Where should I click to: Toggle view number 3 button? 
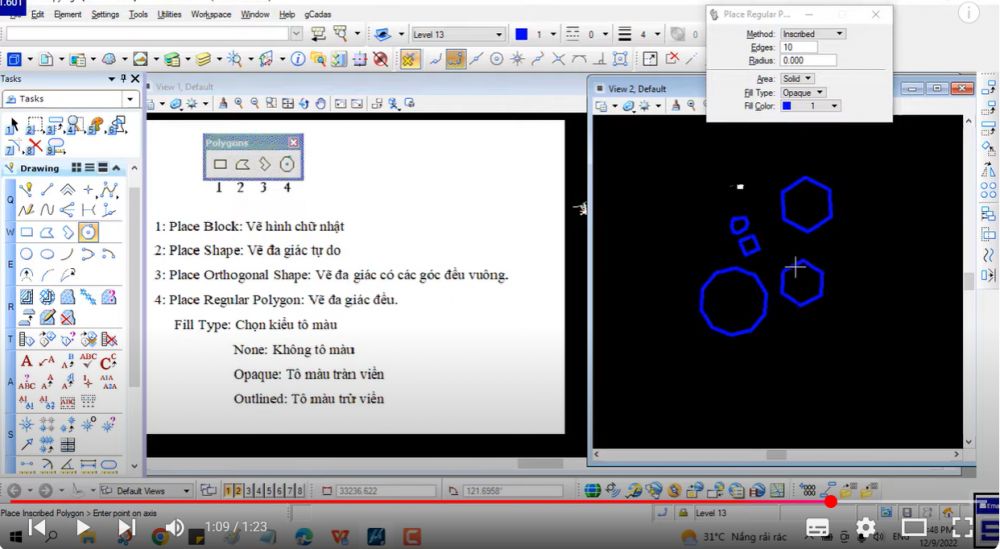click(249, 491)
